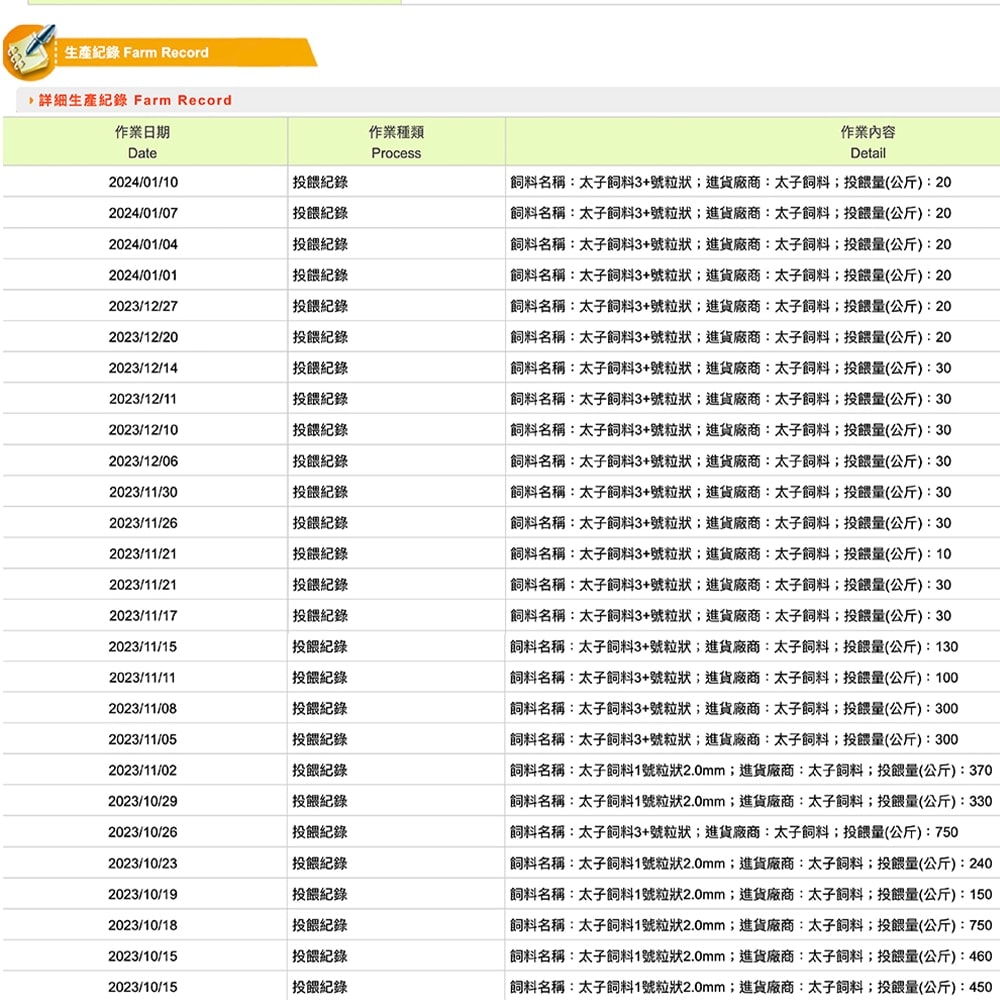Click the 作業種類 Process column header
The height and width of the screenshot is (1000, 1000).
click(x=396, y=142)
